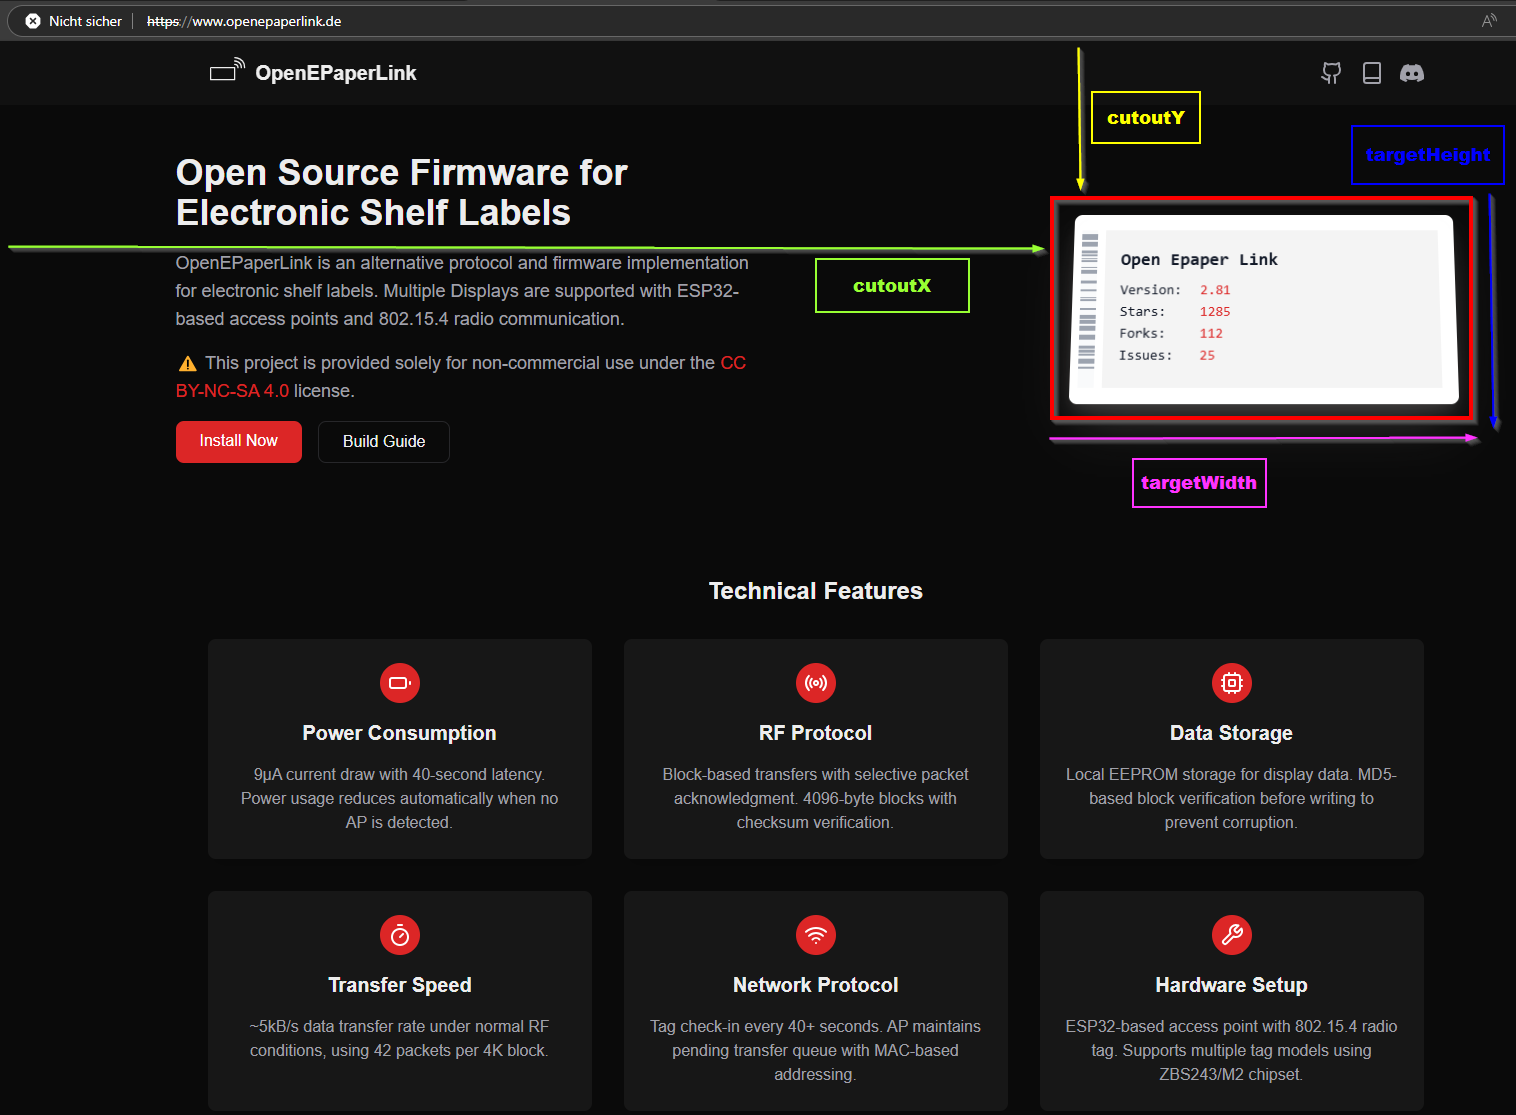Click the 'ESP32-based access point' description text
Image resolution: width=1516 pixels, height=1115 pixels.
(x=1232, y=1050)
